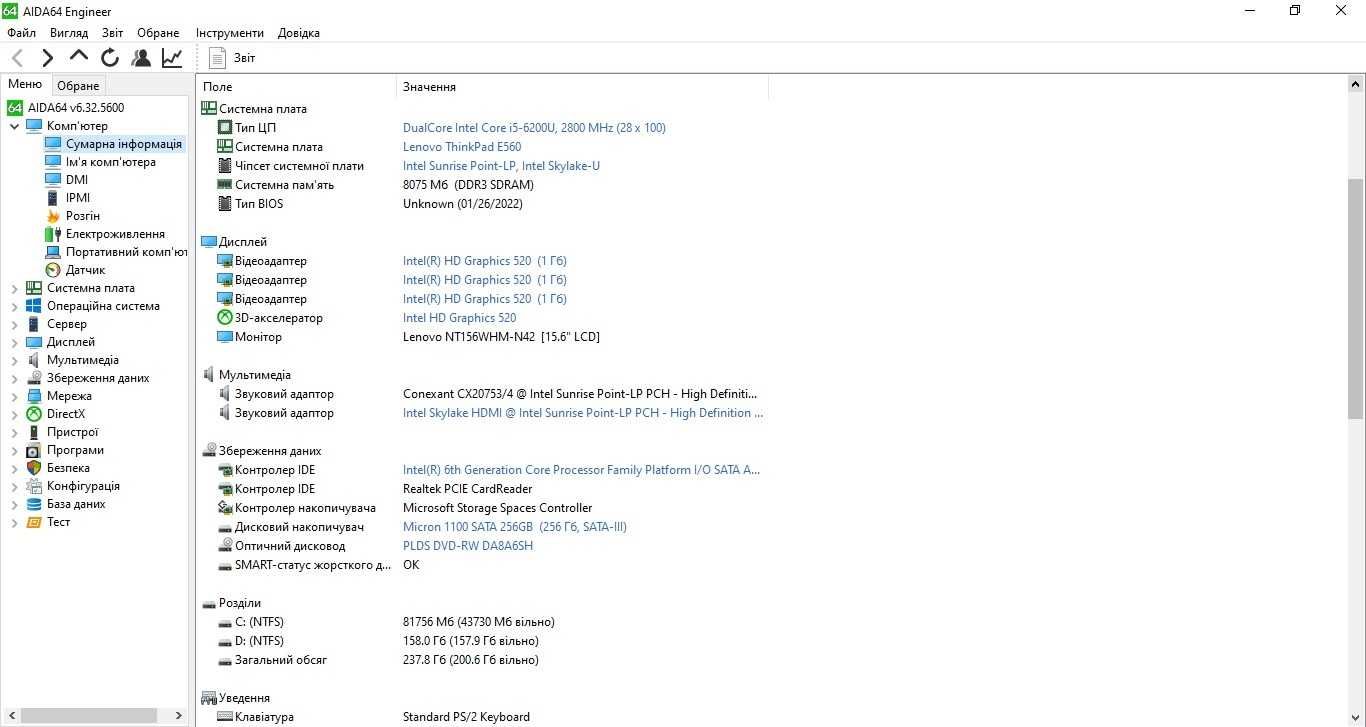The image size is (1366, 727).
Task: Open Intel HD Graphics 520 3D-accelerator link
Action: click(459, 318)
